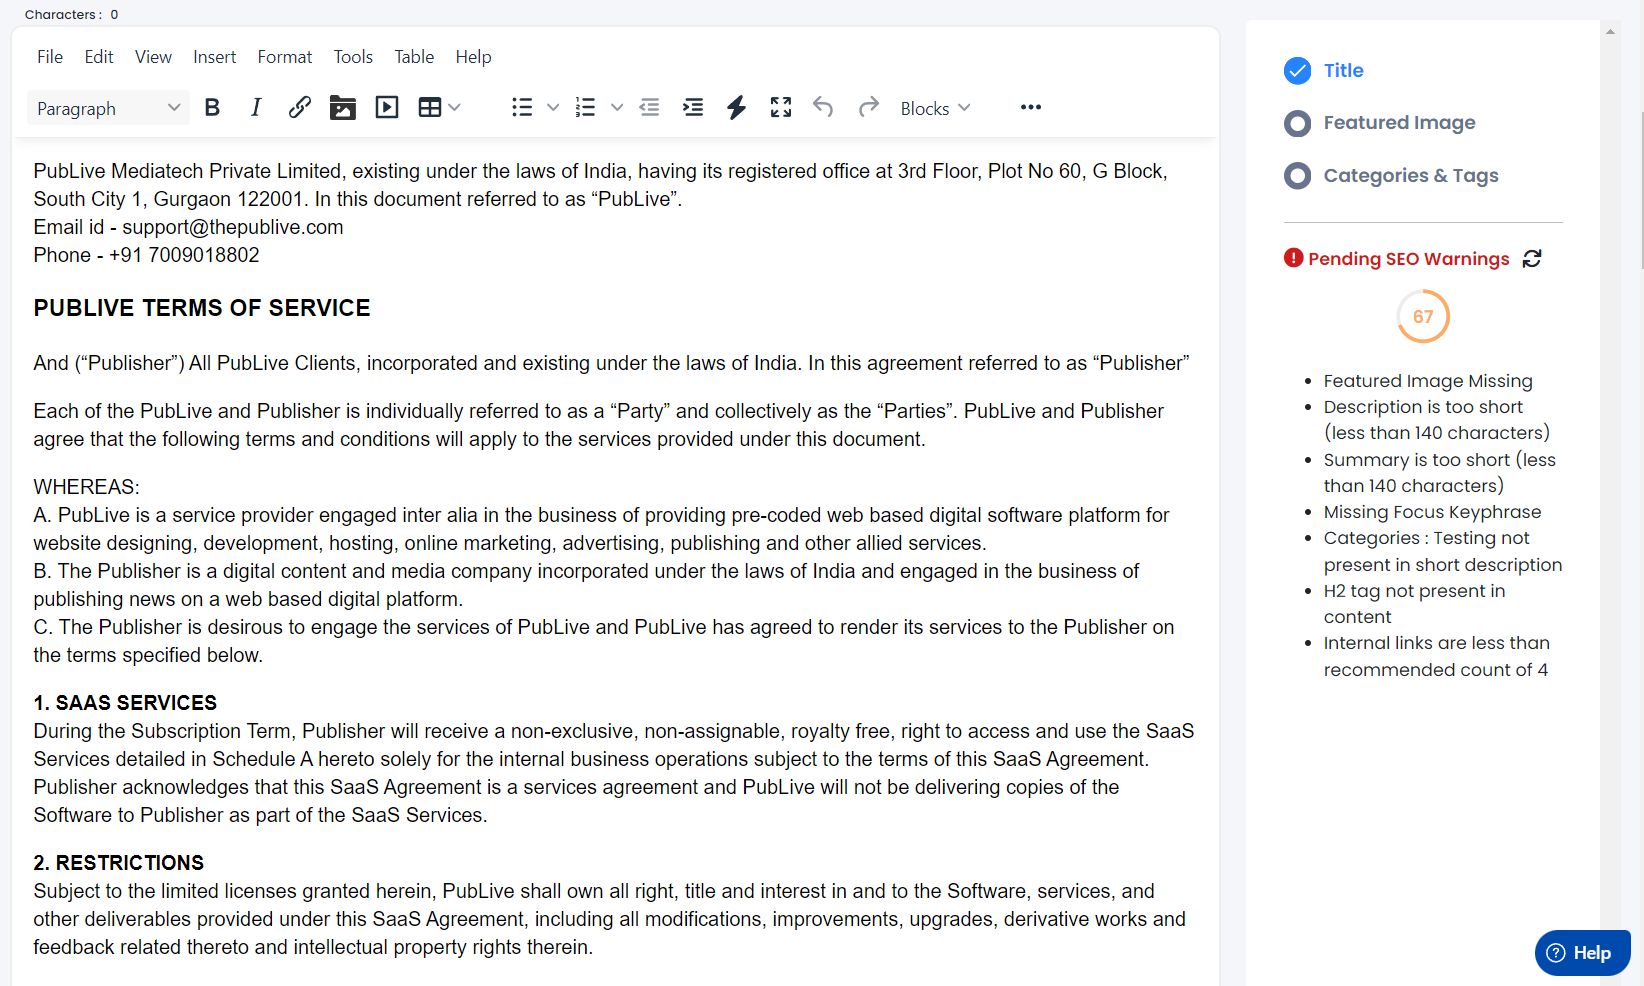The width and height of the screenshot is (1644, 986).
Task: Open the editor Help menu
Action: click(x=473, y=57)
